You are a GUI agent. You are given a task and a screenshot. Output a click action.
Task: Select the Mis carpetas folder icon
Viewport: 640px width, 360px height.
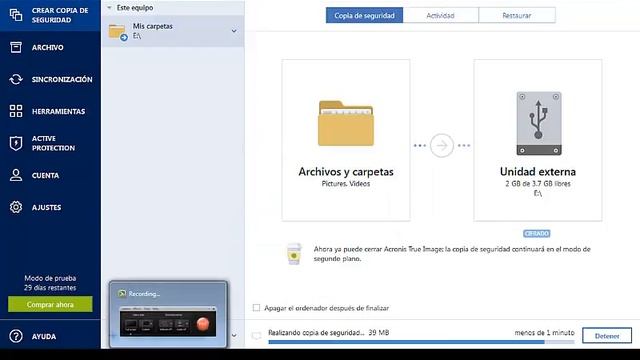coord(118,32)
